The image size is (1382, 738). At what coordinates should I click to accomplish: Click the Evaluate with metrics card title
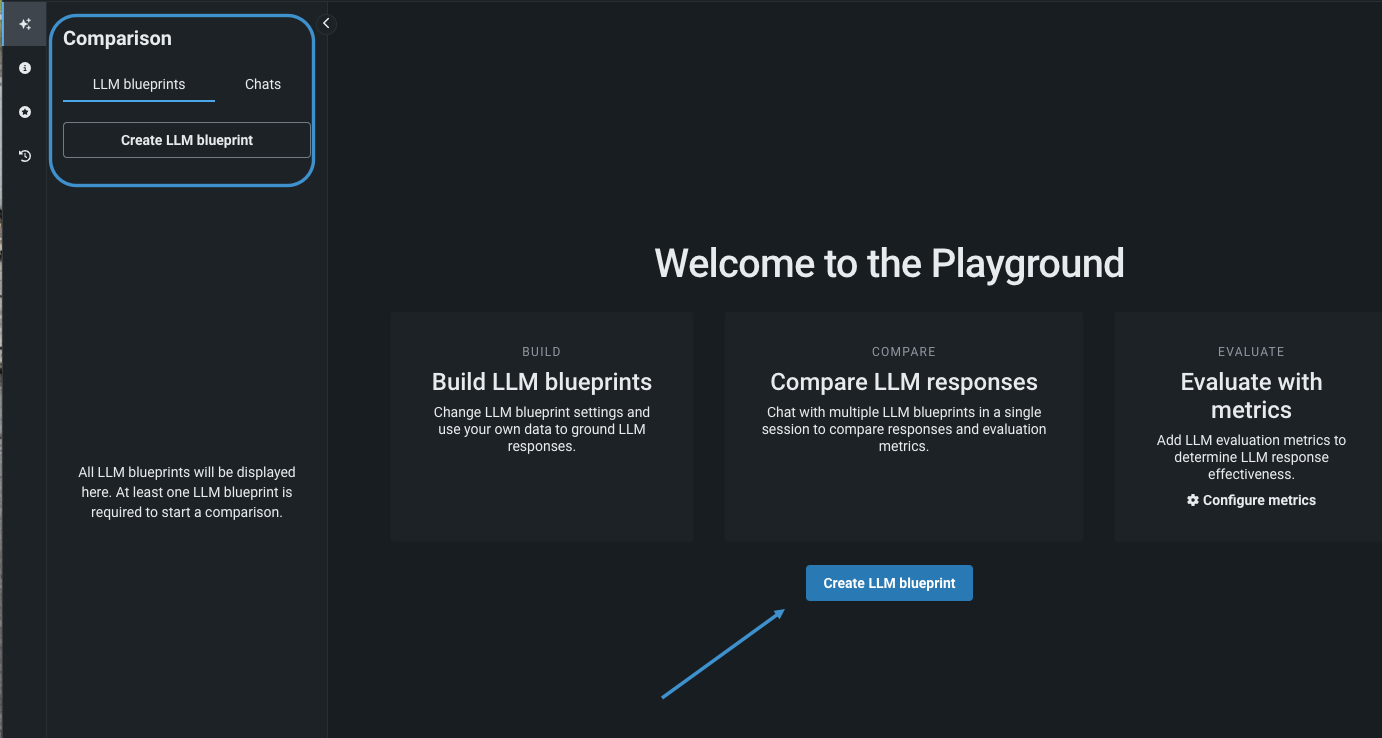pos(1251,396)
